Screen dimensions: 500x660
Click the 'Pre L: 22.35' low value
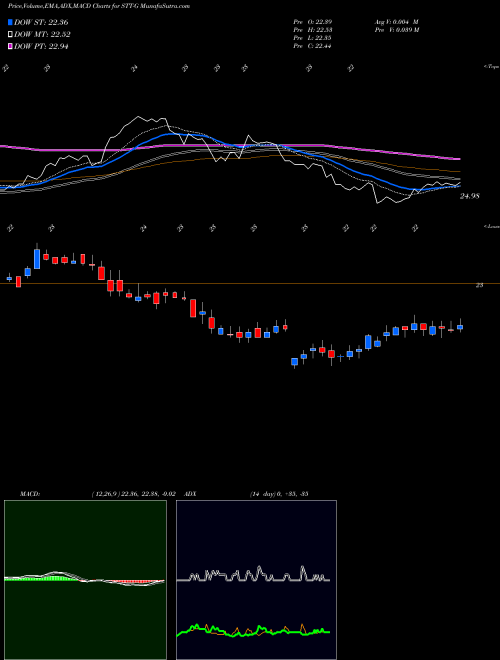(312, 38)
